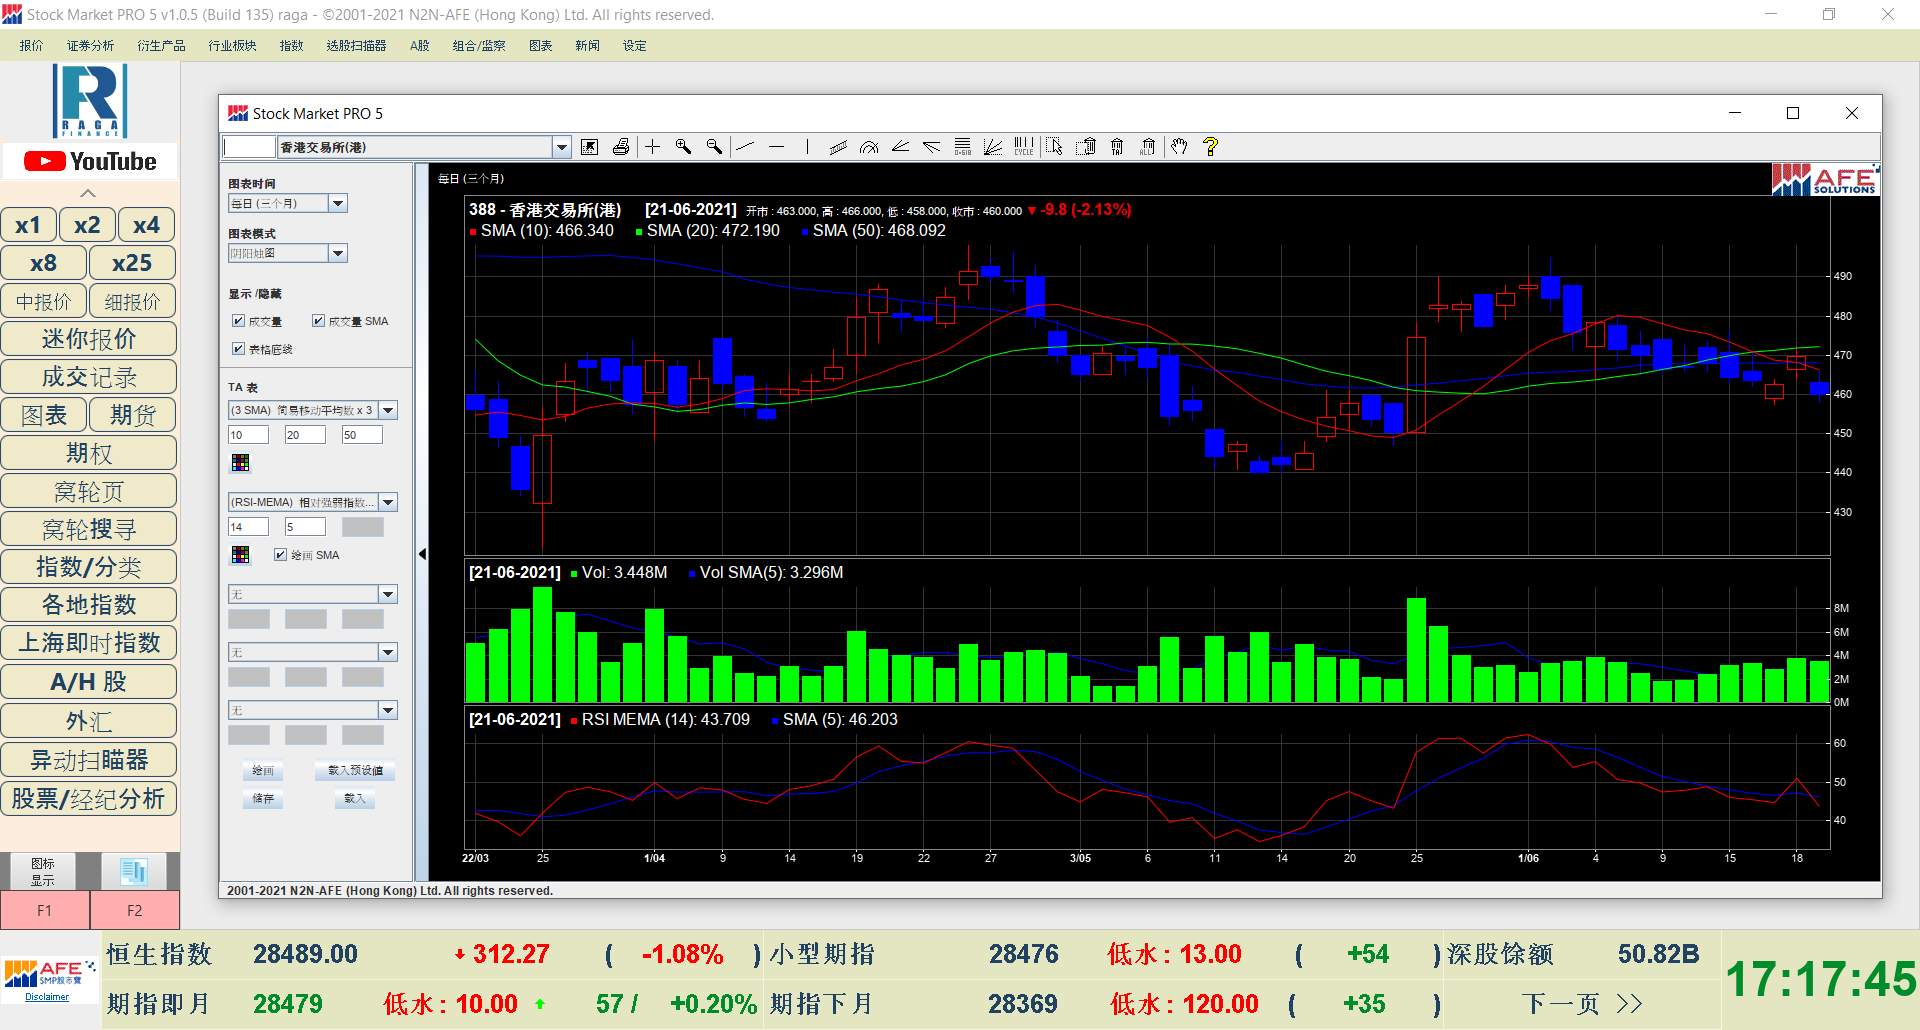
Task: Toggle the 成交量 SMA checkbox
Action: pyautogui.click(x=319, y=321)
